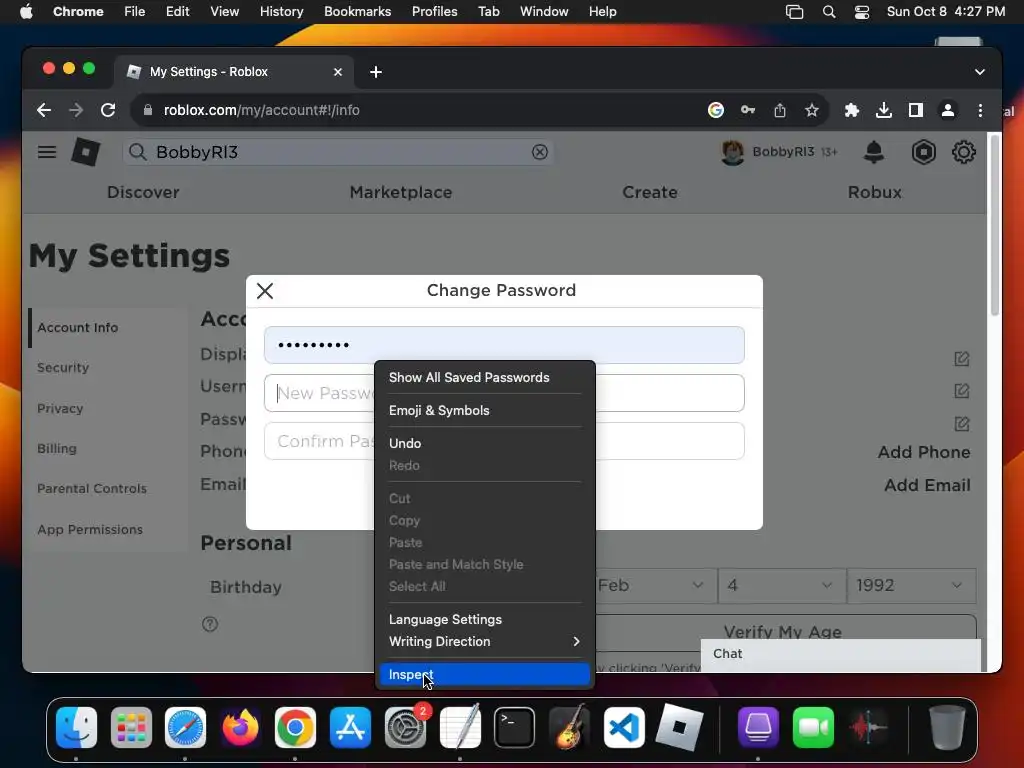Open the Google icon in address bar
1024x768 pixels.
point(716,110)
